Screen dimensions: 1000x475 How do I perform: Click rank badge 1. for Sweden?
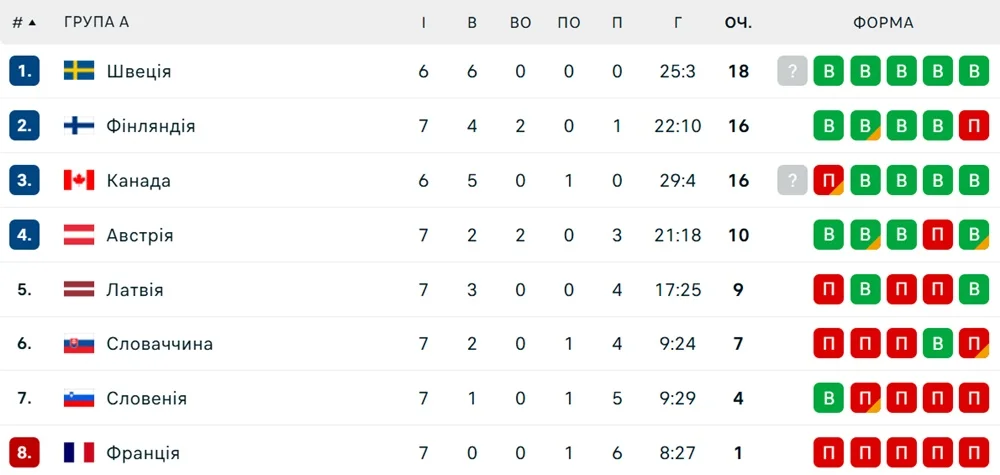click(x=24, y=71)
